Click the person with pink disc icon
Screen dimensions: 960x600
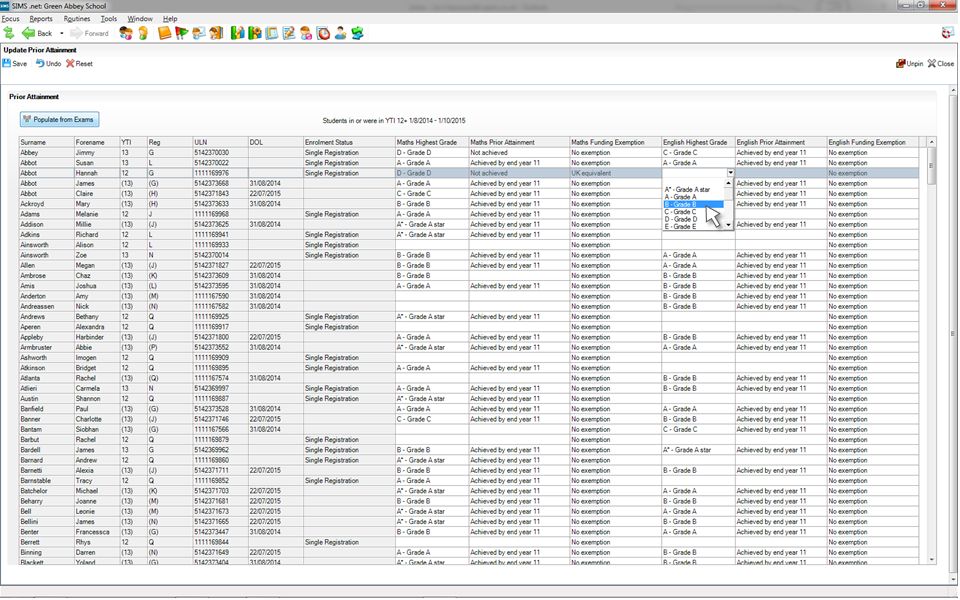(x=306, y=33)
